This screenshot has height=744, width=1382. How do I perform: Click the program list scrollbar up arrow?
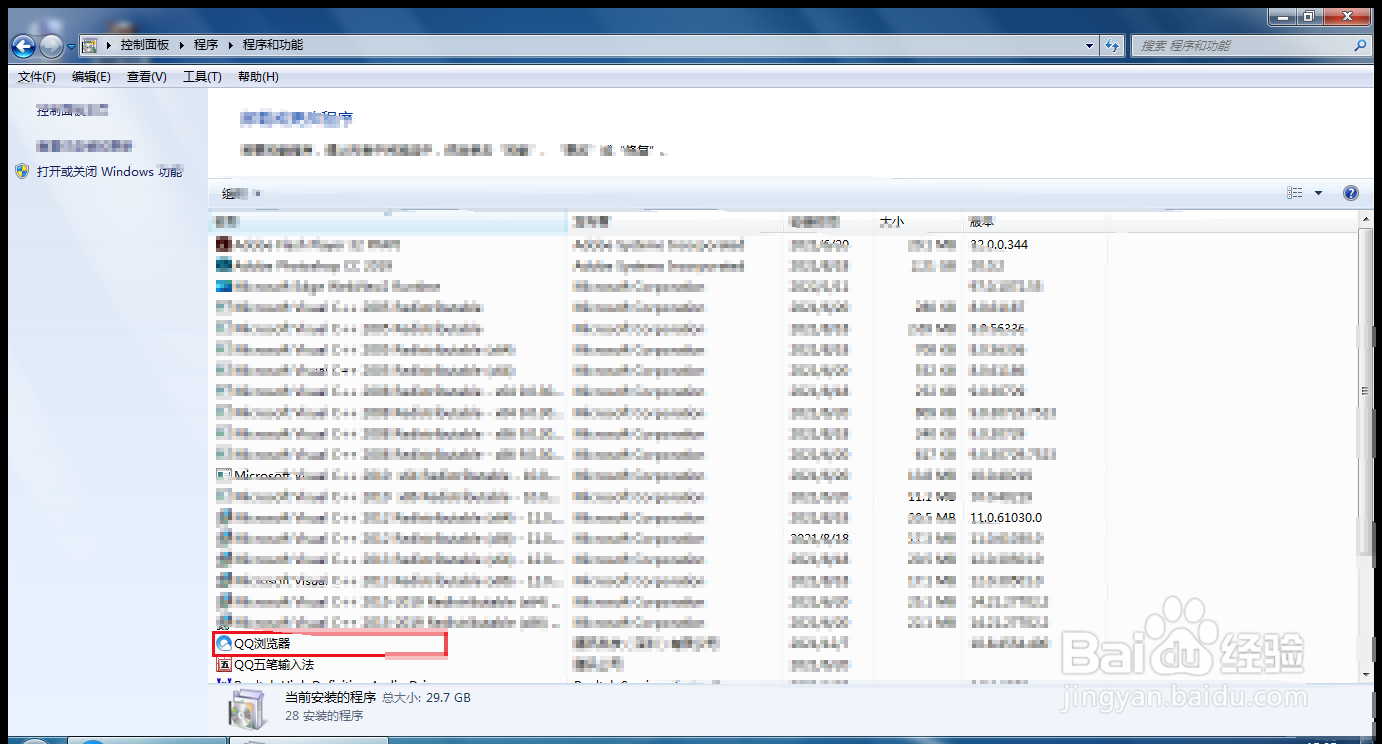click(x=1366, y=220)
